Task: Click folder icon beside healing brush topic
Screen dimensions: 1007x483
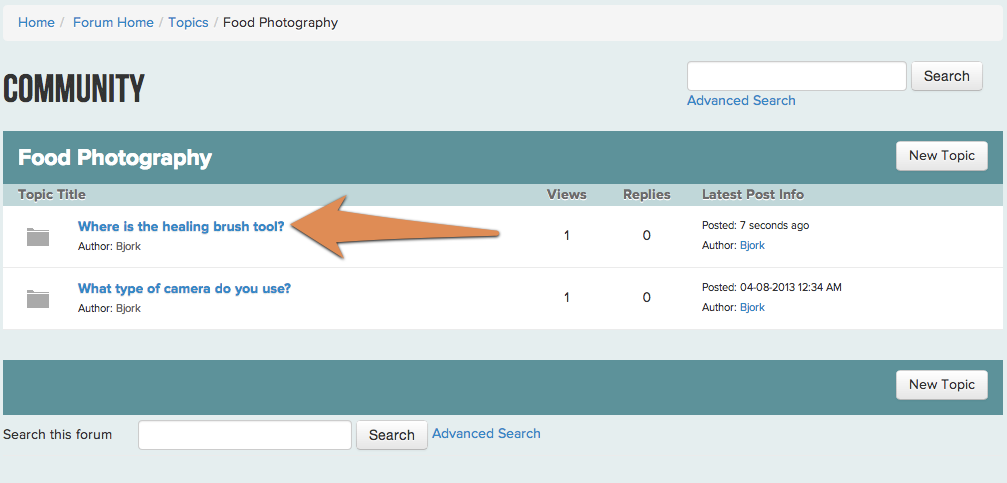Action: [x=38, y=236]
